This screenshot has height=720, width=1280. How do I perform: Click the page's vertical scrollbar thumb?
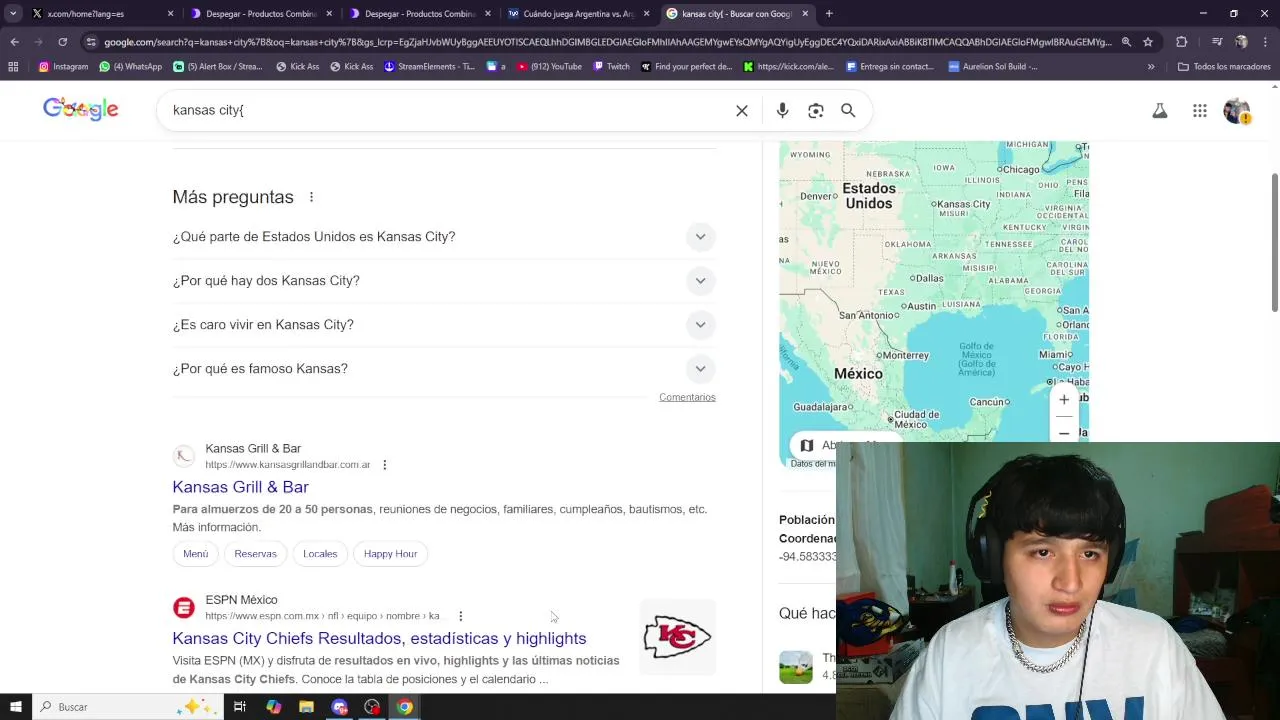tap(1274, 242)
